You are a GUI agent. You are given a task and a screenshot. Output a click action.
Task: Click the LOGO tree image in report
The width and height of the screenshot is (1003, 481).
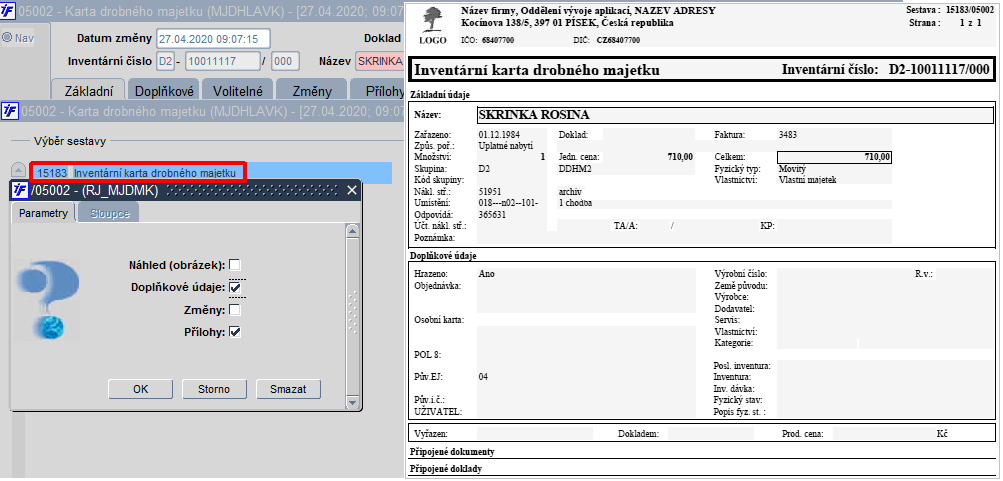coord(432,19)
